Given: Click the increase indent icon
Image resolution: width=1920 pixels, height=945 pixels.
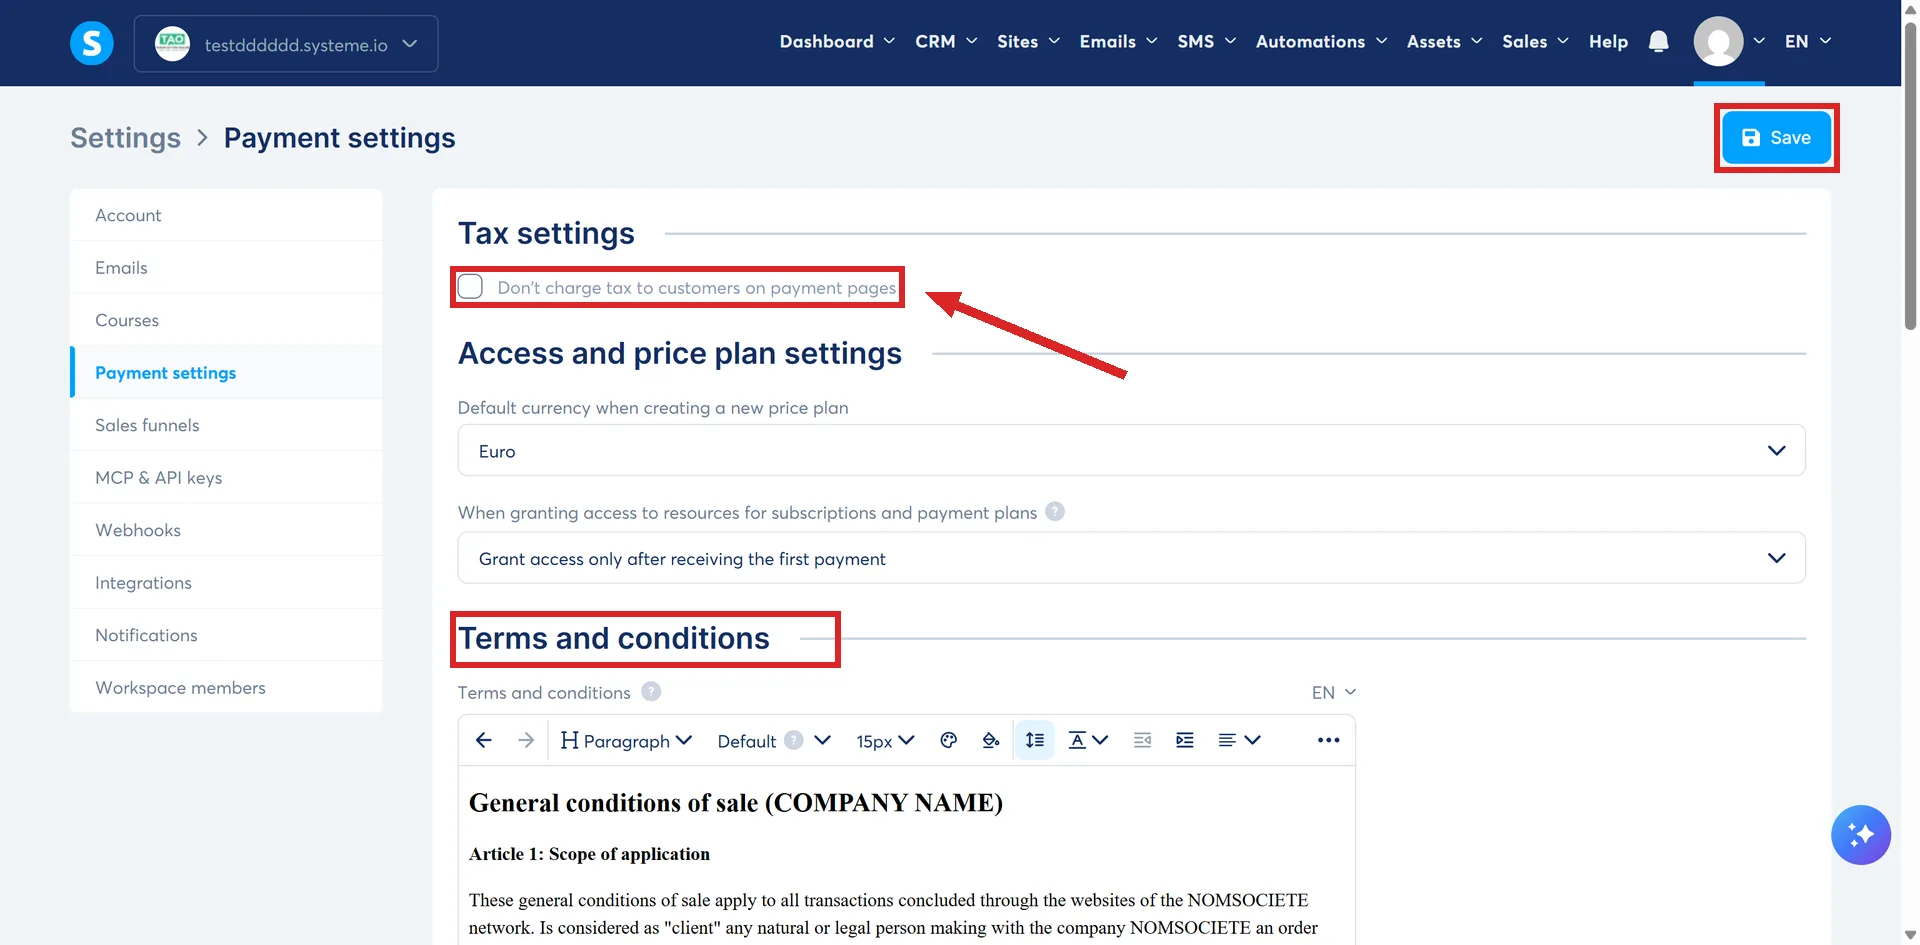Looking at the screenshot, I should [x=1185, y=740].
